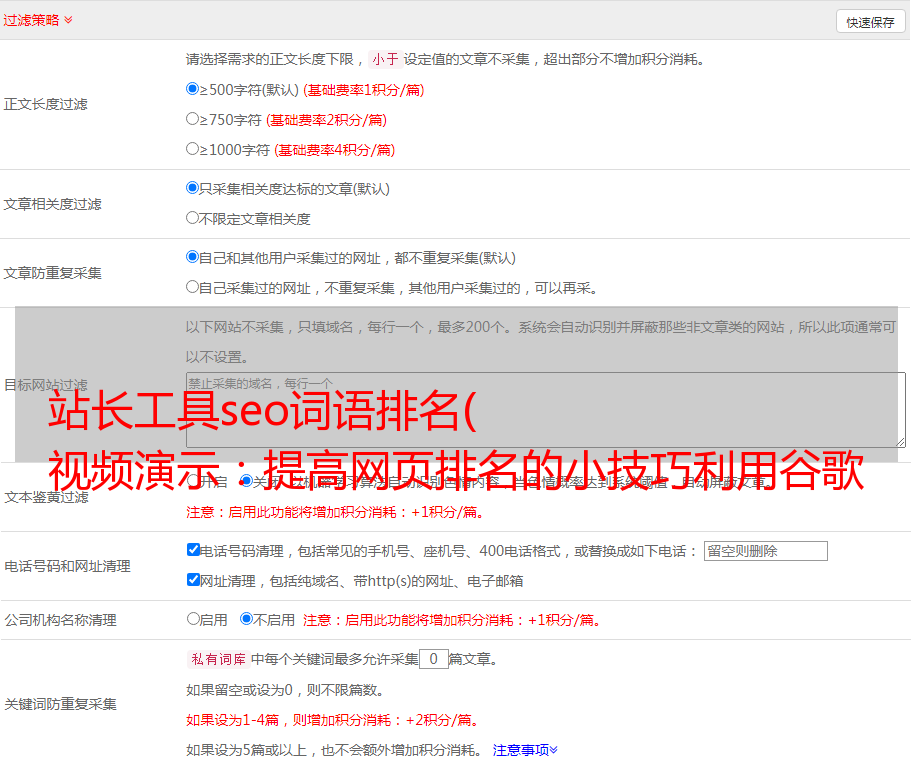This screenshot has width=912, height=768.
Task: Select 关闭 for 文本鉴黄过滤
Action: point(247,481)
